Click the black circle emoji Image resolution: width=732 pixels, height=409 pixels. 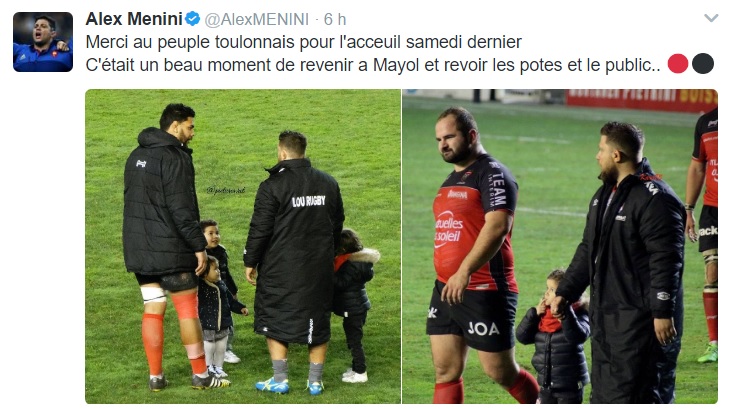(703, 64)
